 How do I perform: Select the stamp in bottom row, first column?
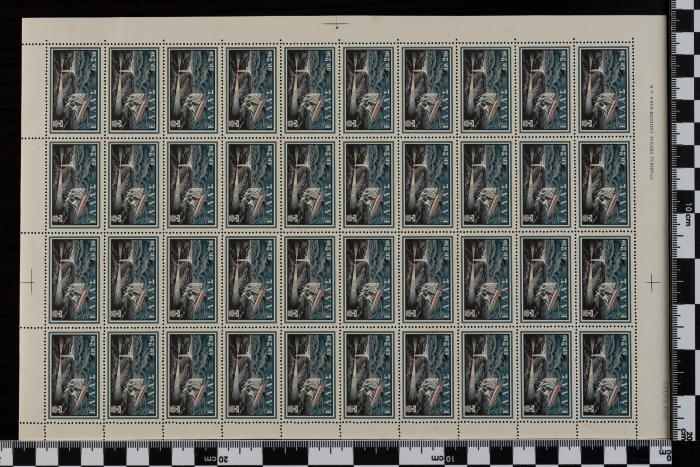coord(75,375)
